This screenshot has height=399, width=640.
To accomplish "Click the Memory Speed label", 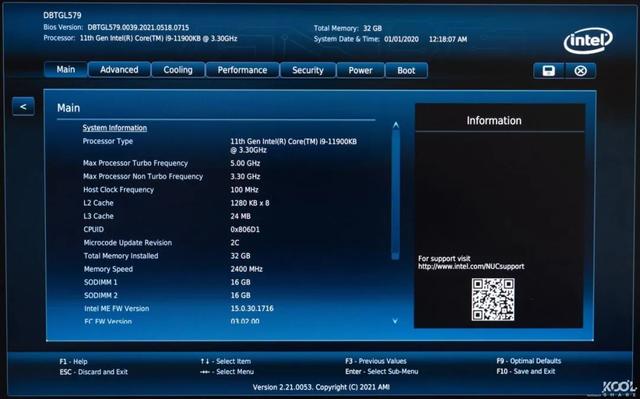I will [x=108, y=269].
